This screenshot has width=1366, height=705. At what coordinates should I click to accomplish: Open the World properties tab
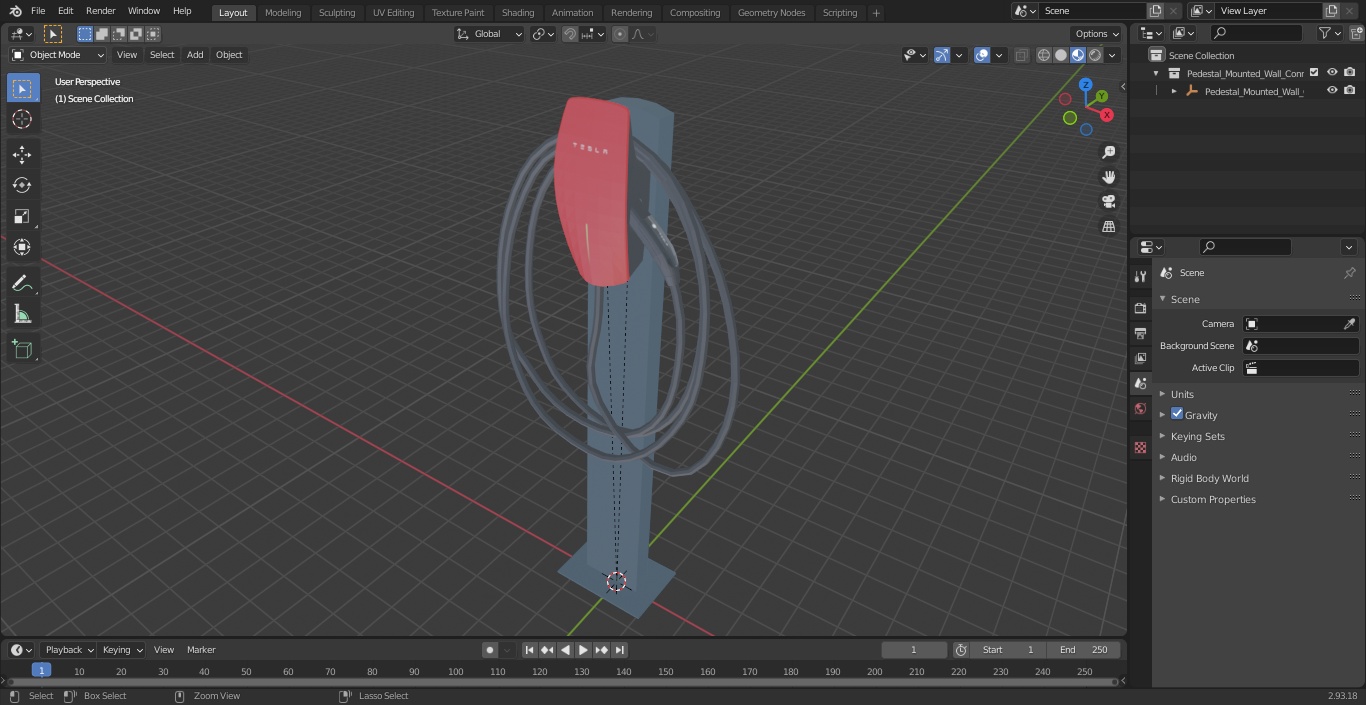(x=1140, y=408)
